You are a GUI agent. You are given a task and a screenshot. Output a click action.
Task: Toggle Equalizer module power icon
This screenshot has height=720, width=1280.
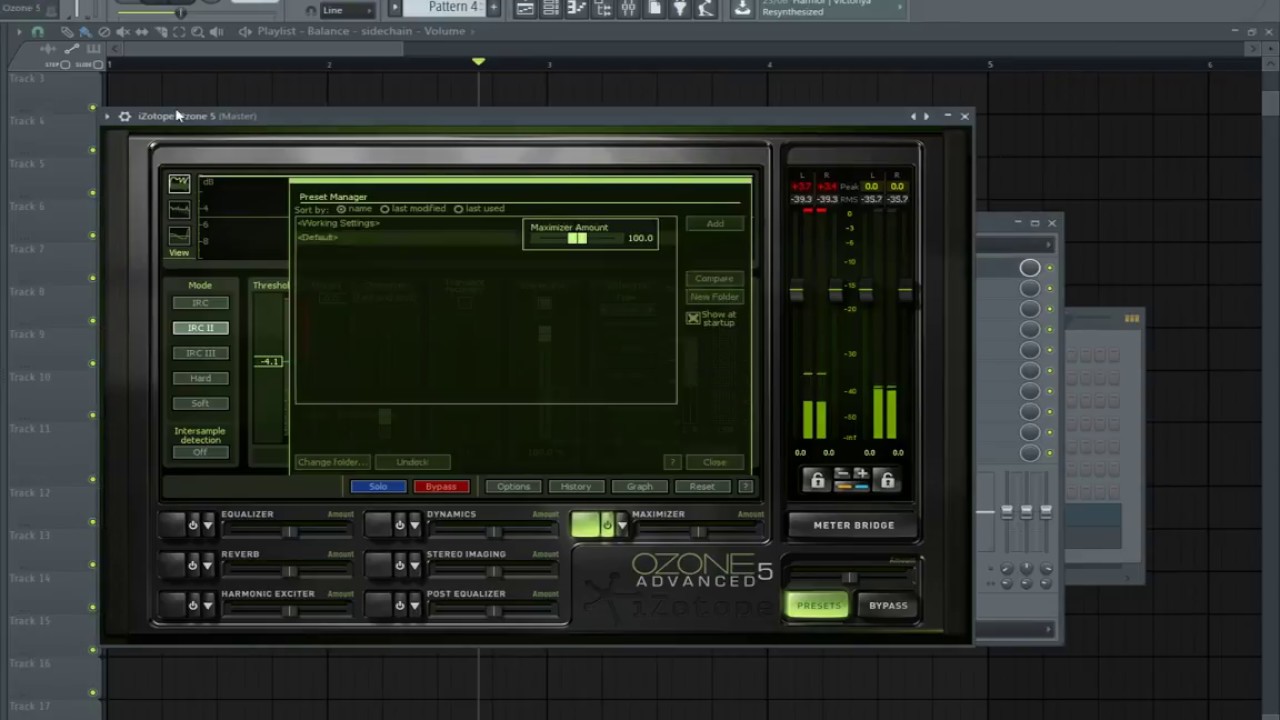click(192, 525)
